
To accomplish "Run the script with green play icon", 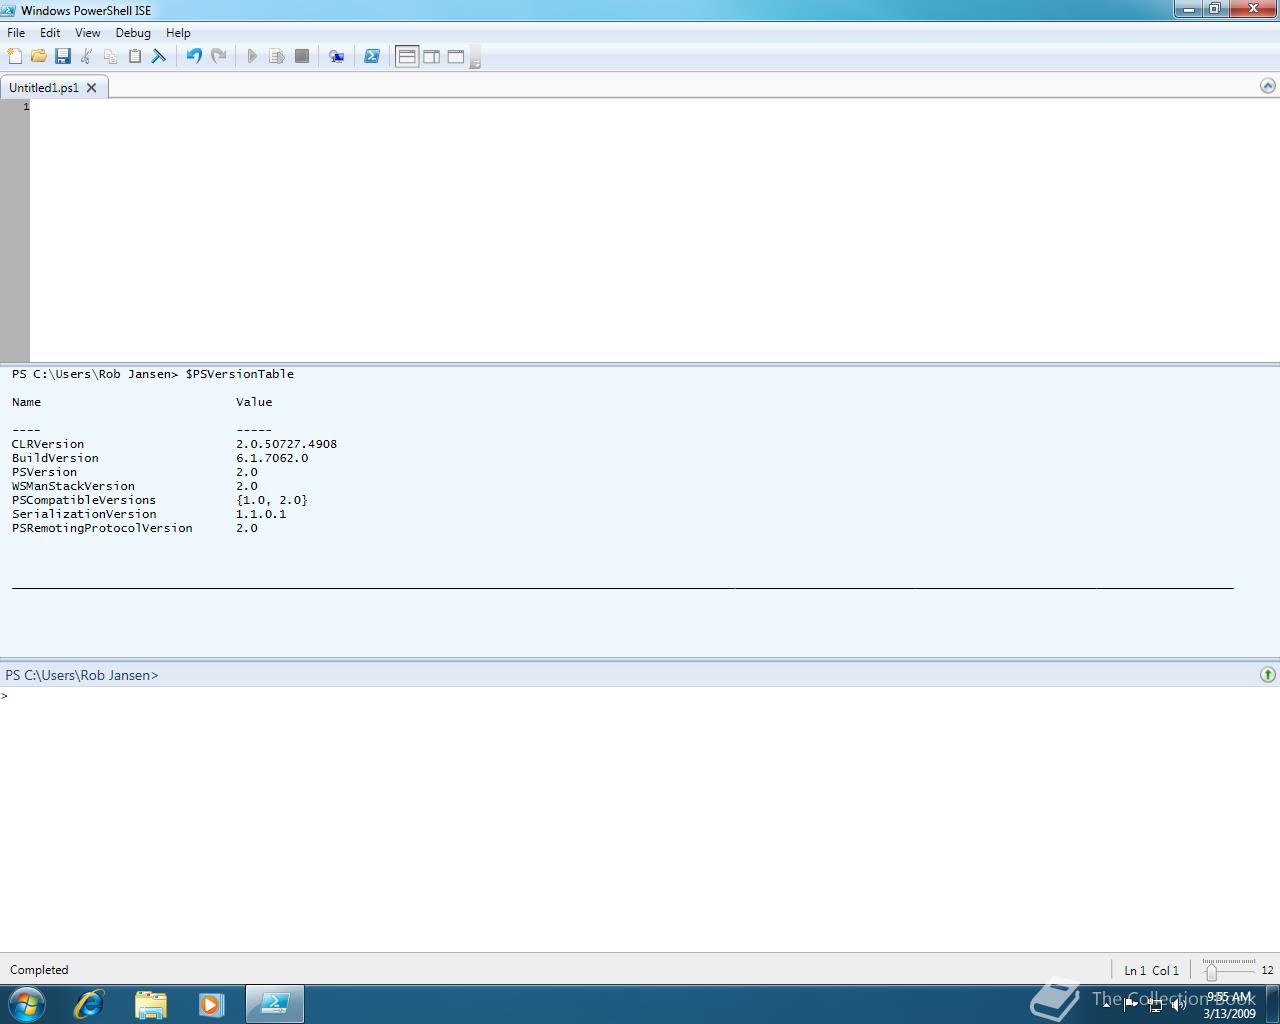I will click(x=252, y=57).
